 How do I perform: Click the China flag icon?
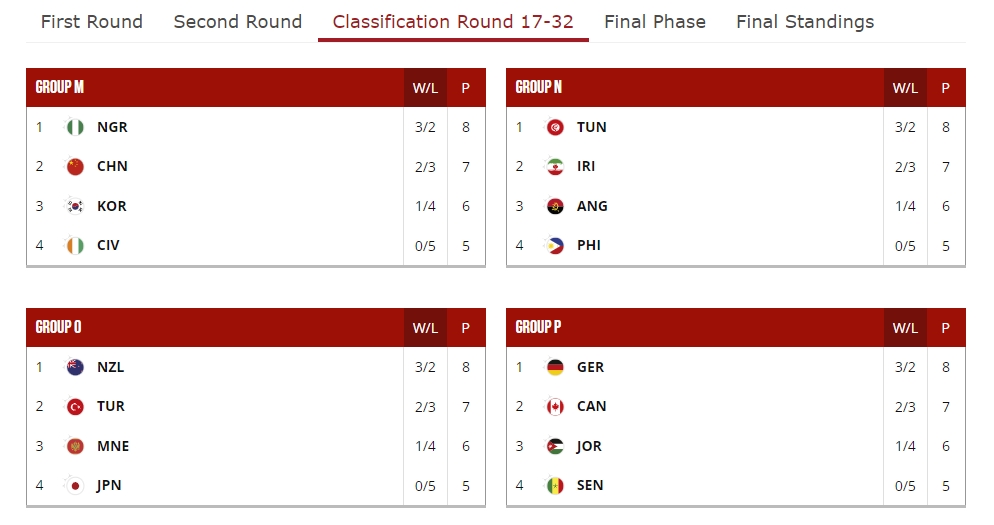pos(75,167)
